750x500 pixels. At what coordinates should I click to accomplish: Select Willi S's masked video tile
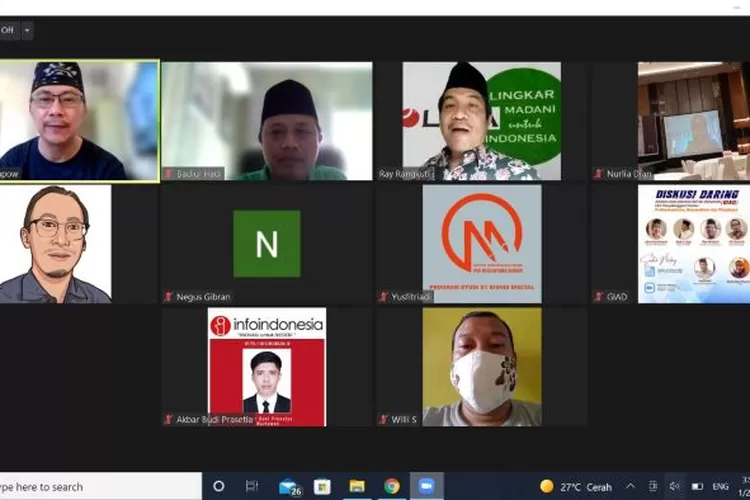pos(481,366)
